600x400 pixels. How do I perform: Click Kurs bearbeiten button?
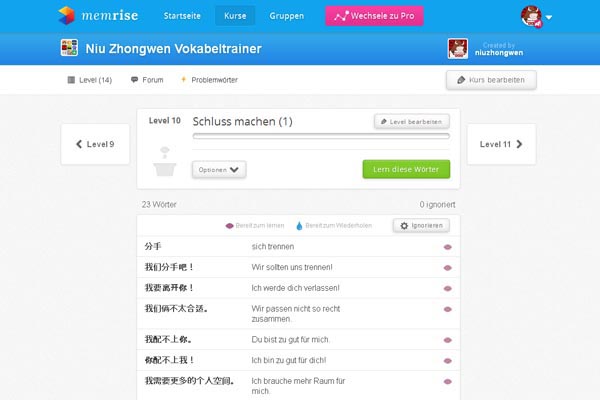(491, 80)
